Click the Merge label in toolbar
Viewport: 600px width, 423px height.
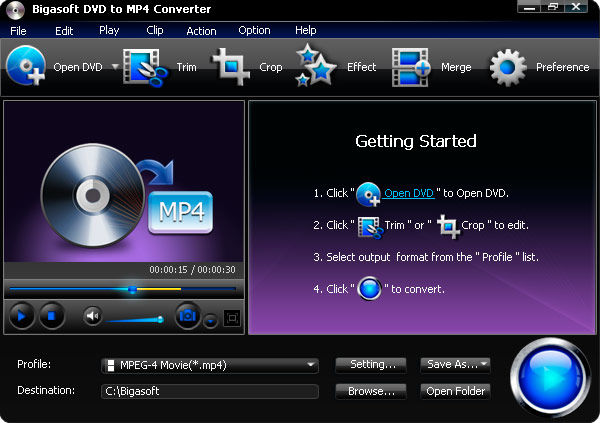click(x=456, y=67)
